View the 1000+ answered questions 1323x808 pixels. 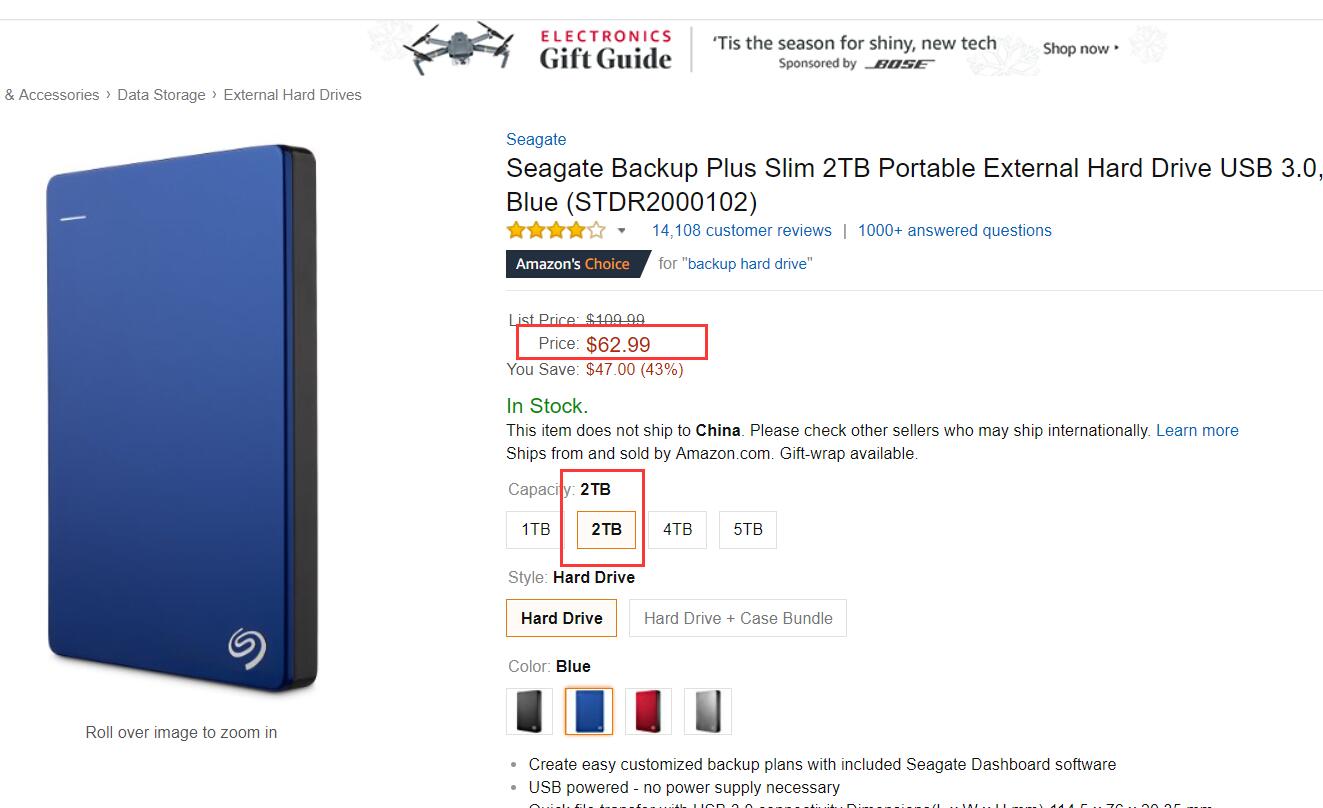(x=954, y=230)
